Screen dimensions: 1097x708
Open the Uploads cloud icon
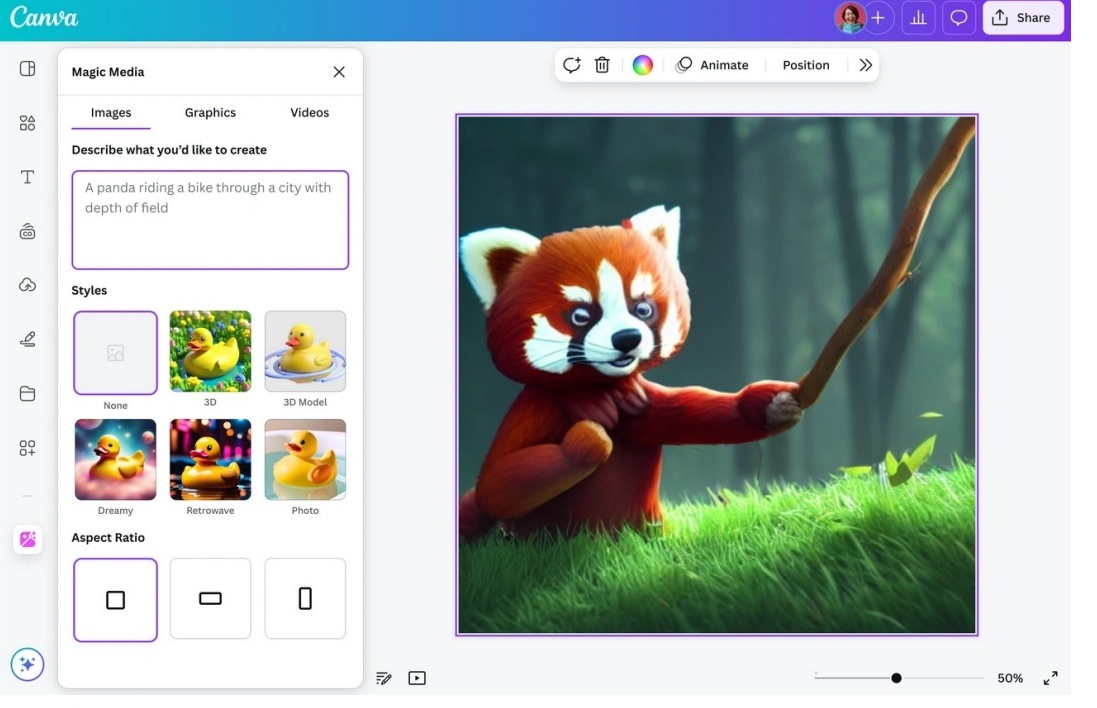point(27,285)
